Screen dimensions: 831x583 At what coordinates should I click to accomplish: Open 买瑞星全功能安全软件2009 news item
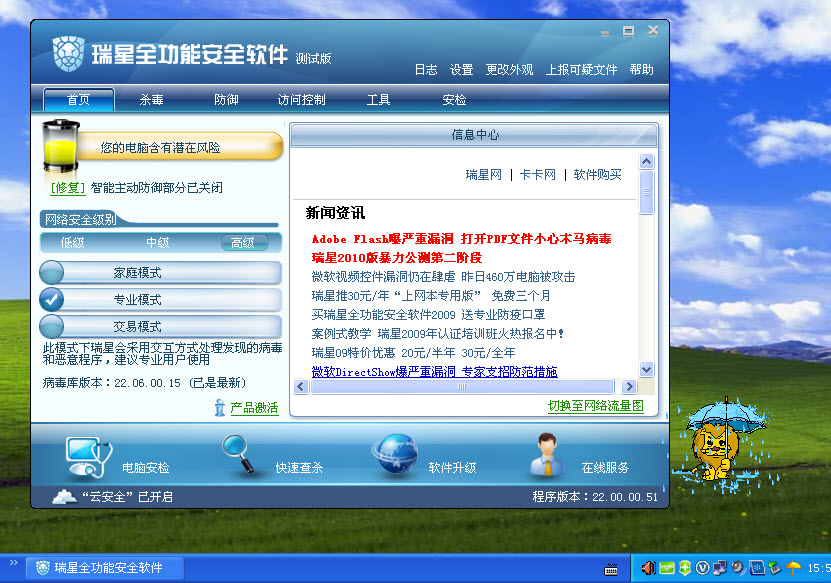[x=428, y=315]
